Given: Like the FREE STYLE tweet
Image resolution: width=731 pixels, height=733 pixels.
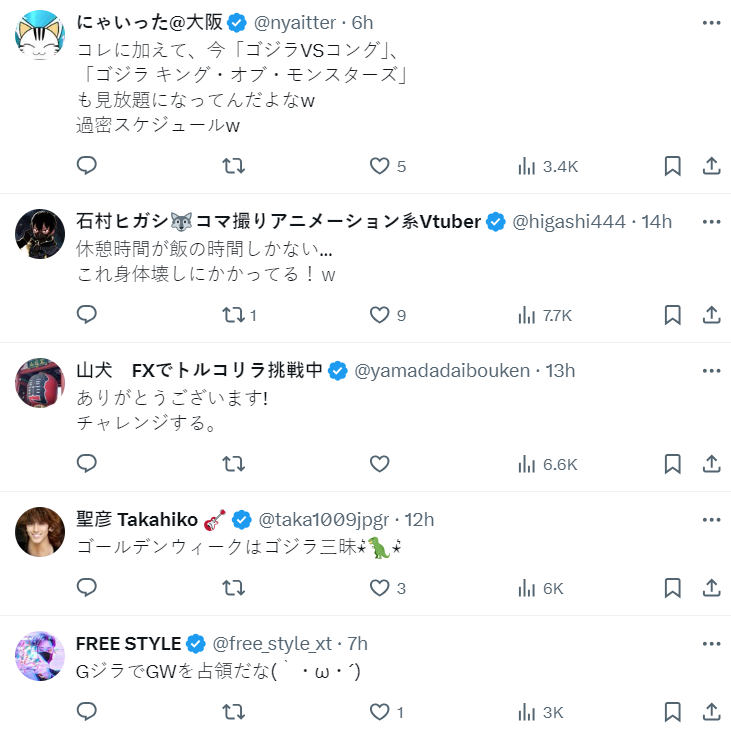Looking at the screenshot, I should point(379,712).
